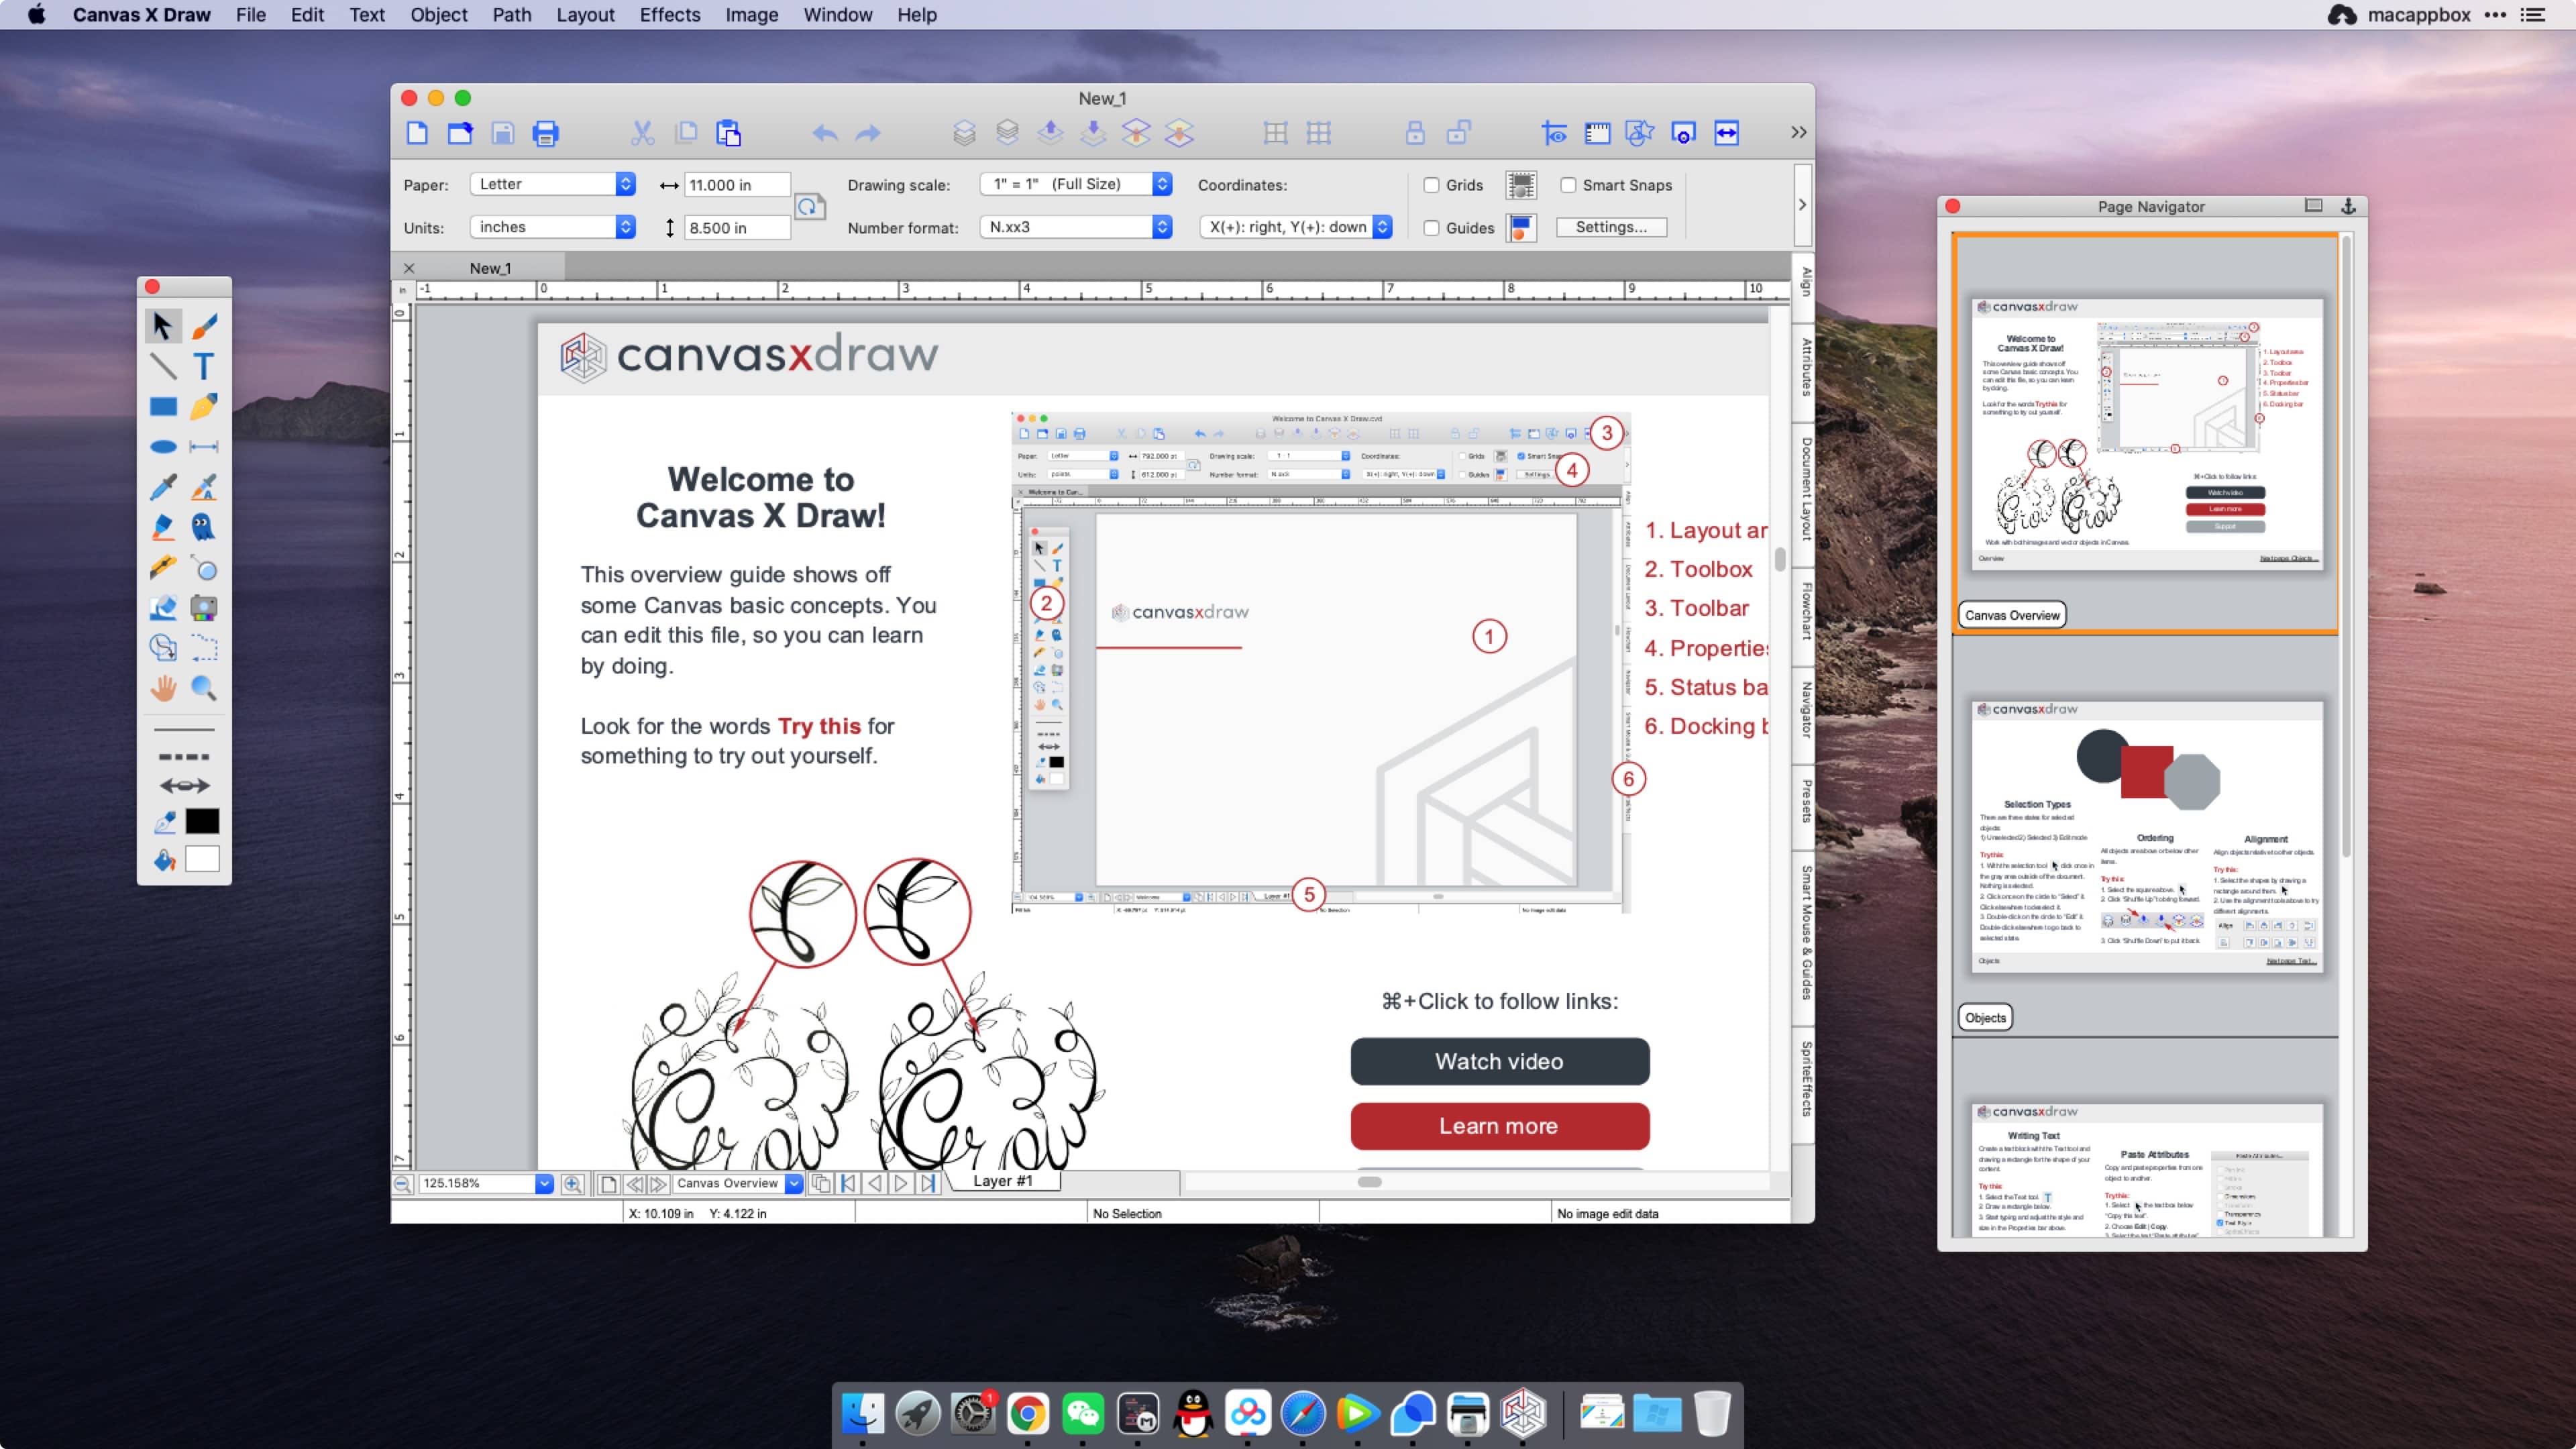Open the Paper size dropdown
This screenshot has height=1449, width=2576.
553,184
